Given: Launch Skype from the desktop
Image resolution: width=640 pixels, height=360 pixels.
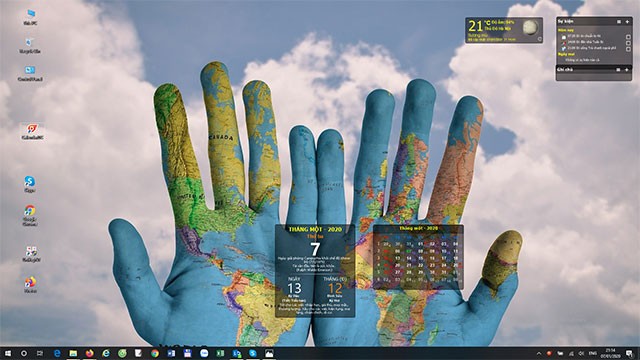Looking at the screenshot, I should (29, 184).
